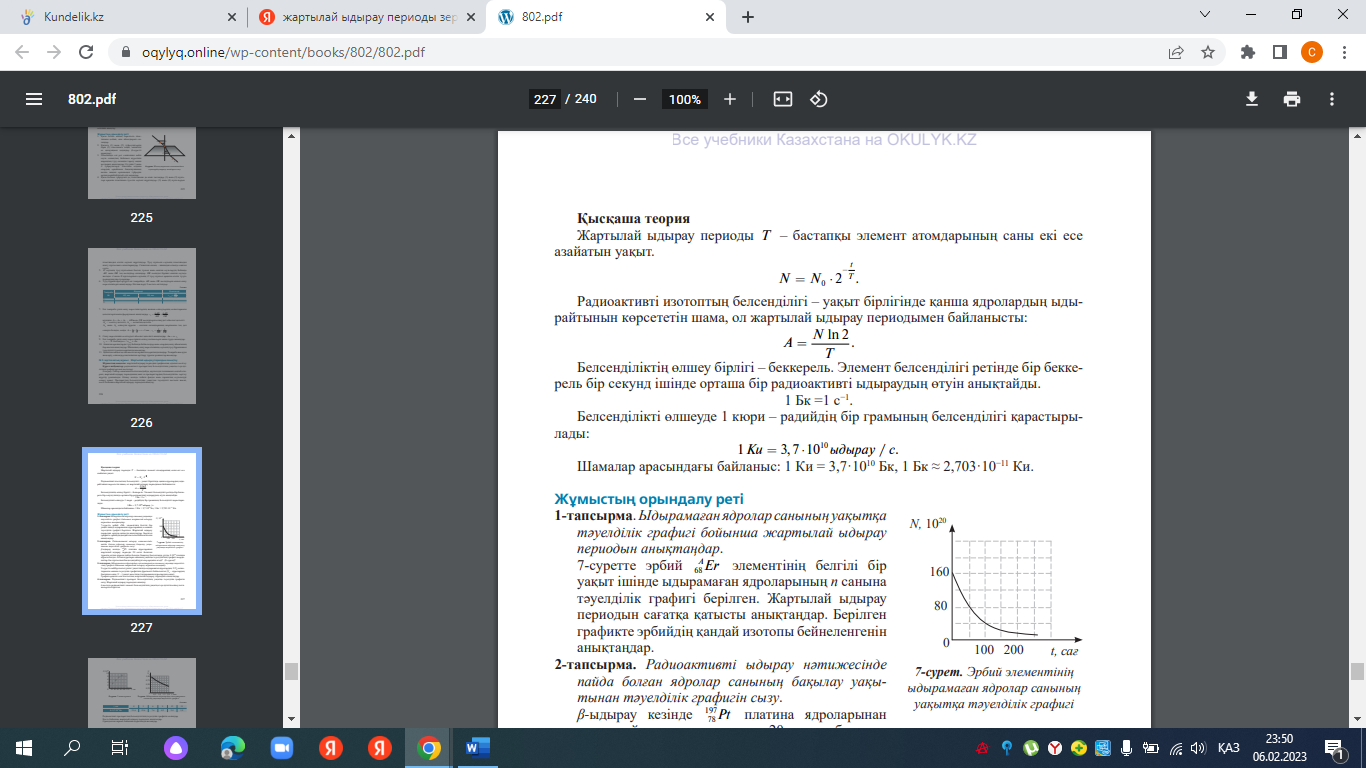Open page 226 thumbnail
The width and height of the screenshot is (1366, 768).
[x=141, y=326]
